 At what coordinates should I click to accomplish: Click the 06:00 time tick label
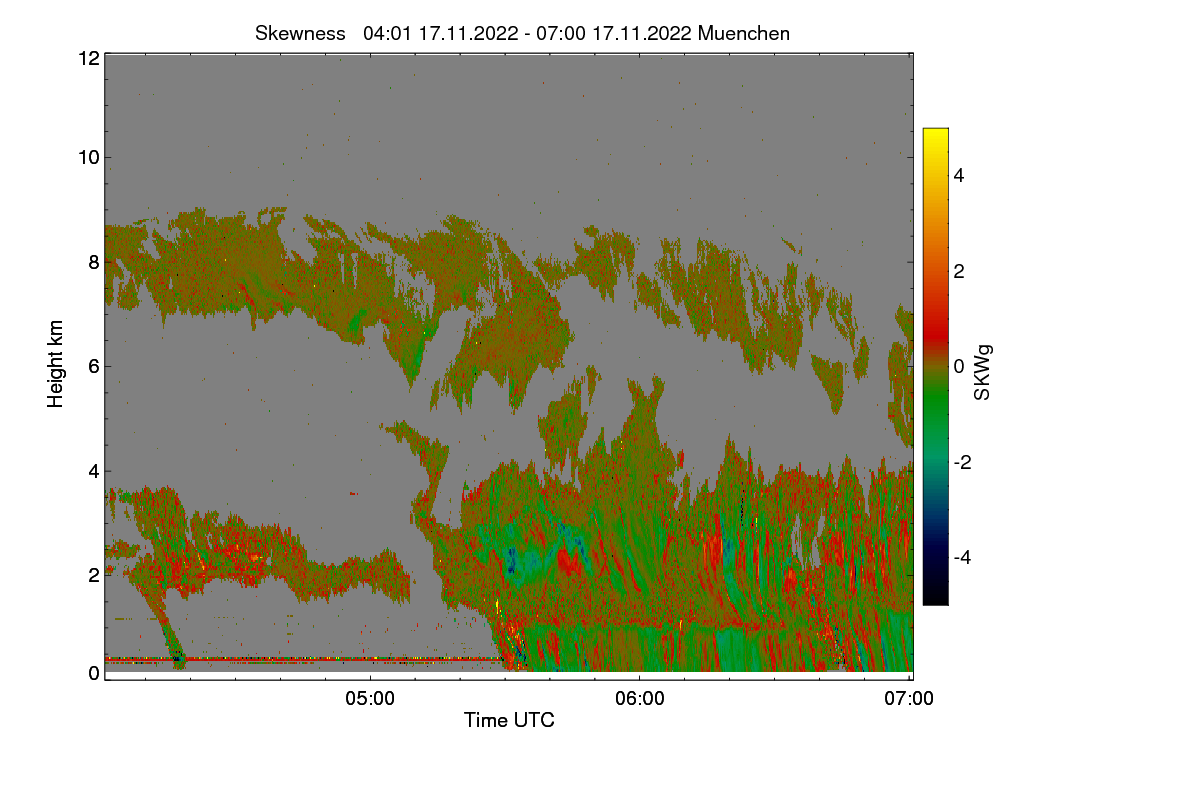(640, 700)
